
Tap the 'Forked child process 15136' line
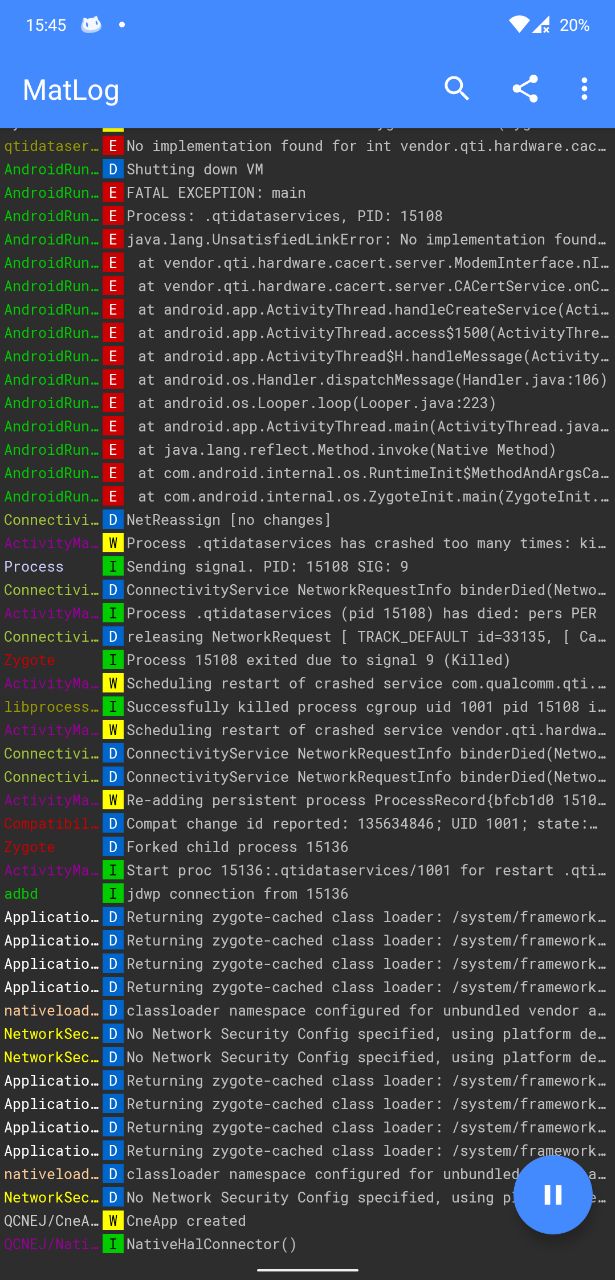(237, 847)
